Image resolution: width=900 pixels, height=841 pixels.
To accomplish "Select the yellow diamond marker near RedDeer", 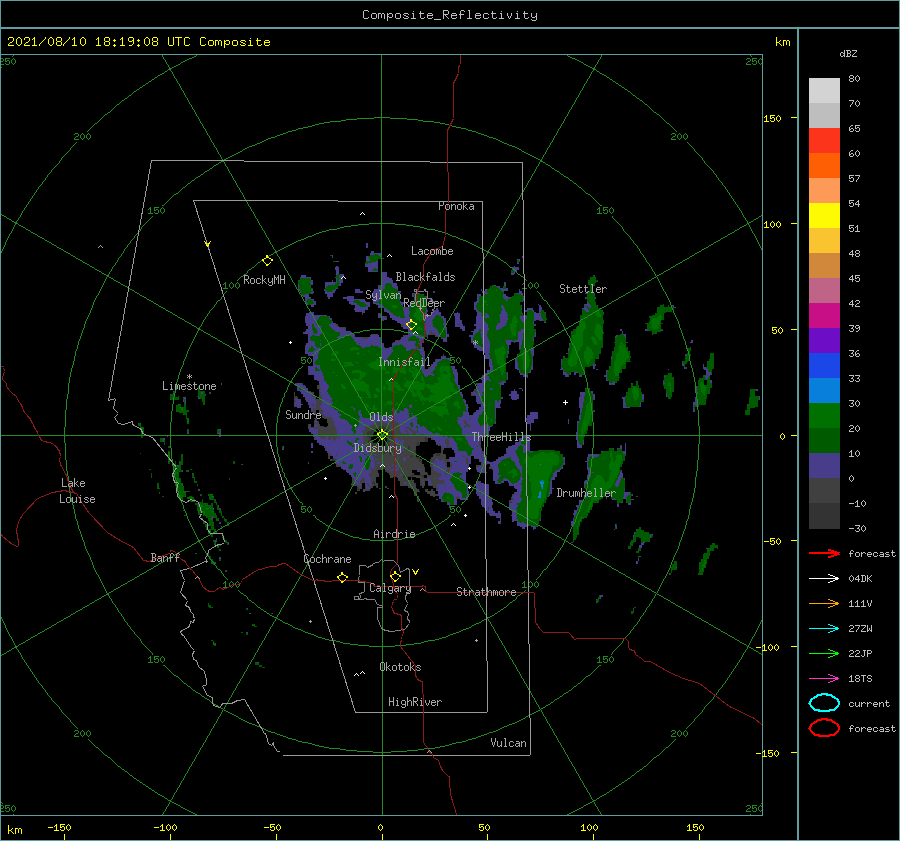I will 411,325.
